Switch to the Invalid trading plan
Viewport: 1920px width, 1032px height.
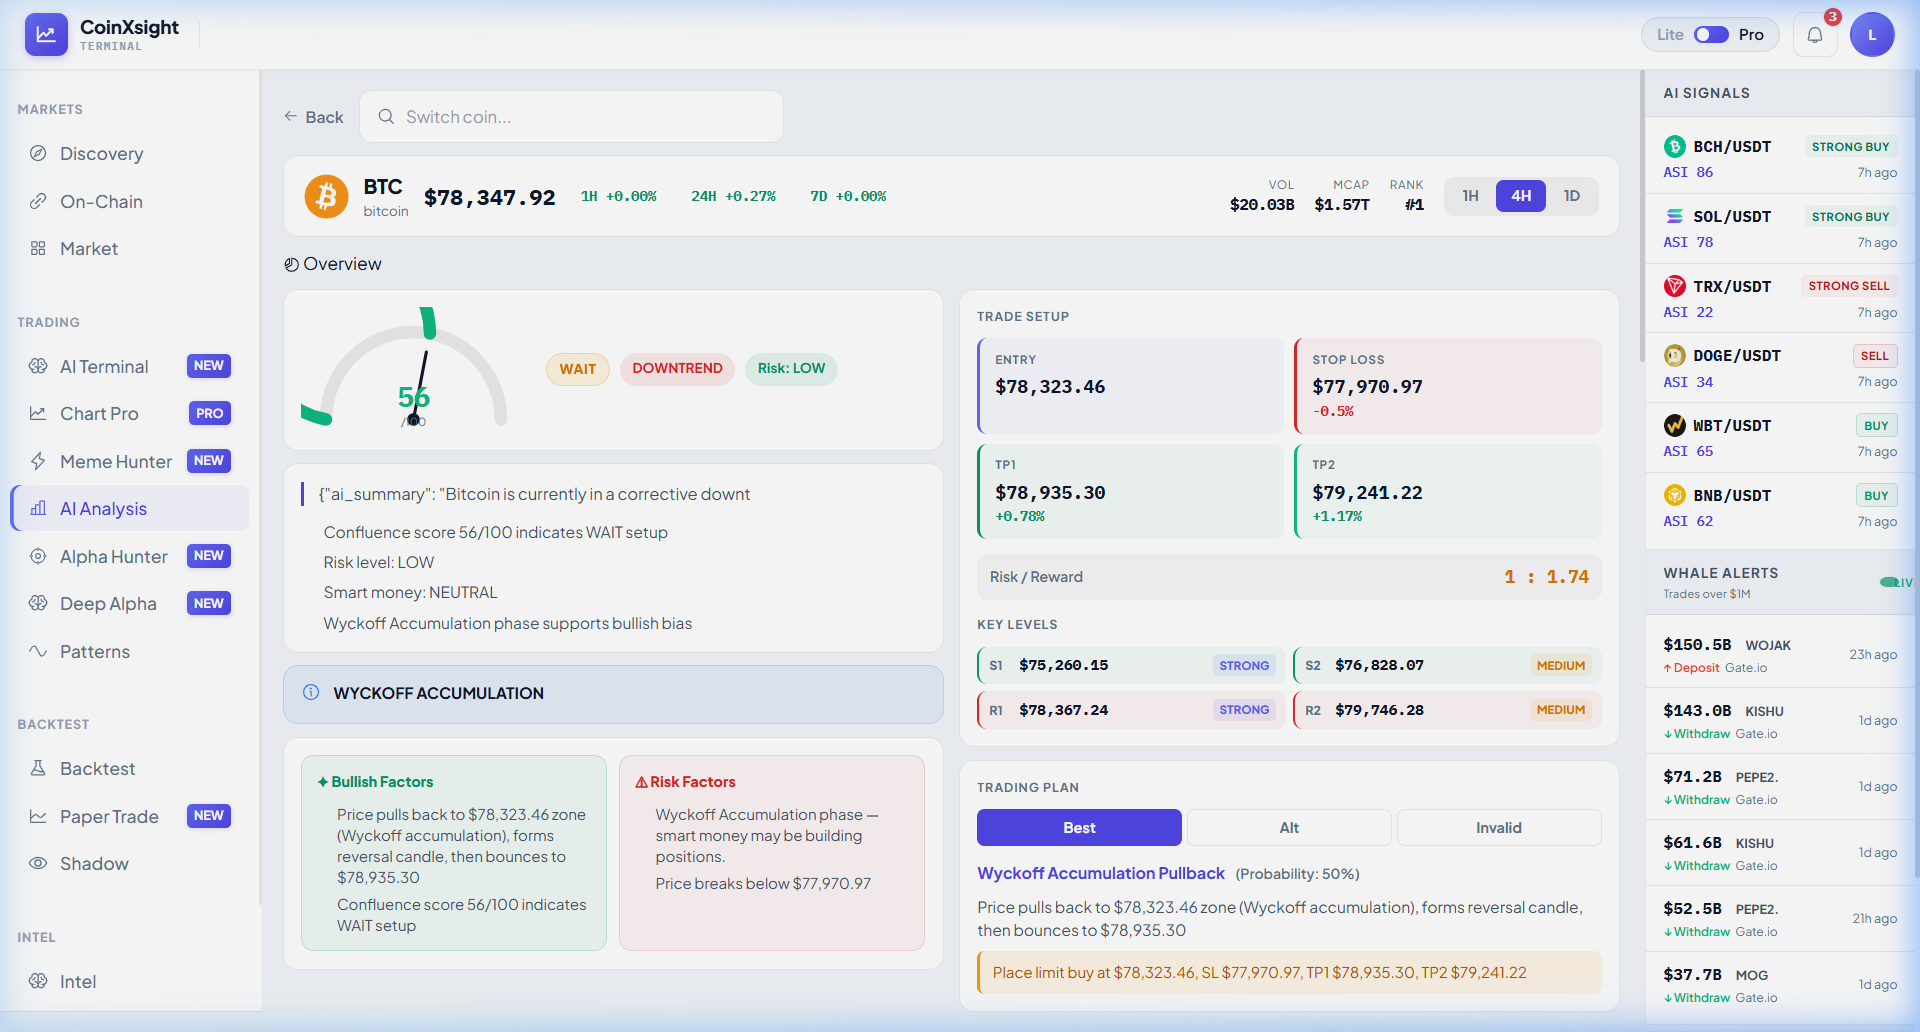[1499, 828]
